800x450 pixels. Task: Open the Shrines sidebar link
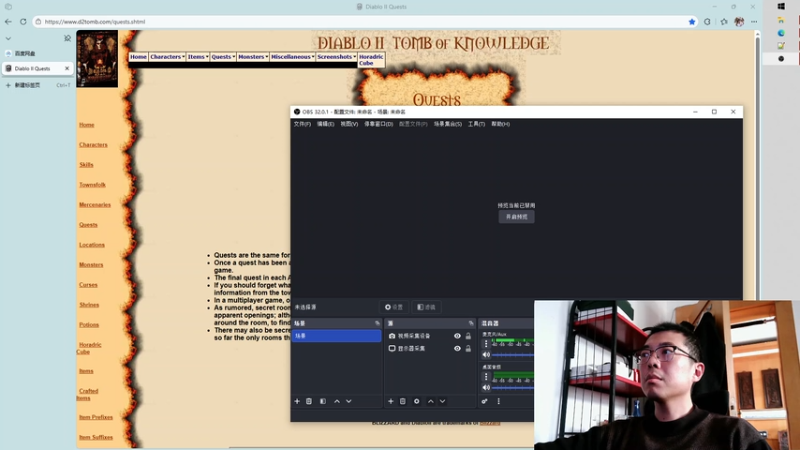point(89,305)
